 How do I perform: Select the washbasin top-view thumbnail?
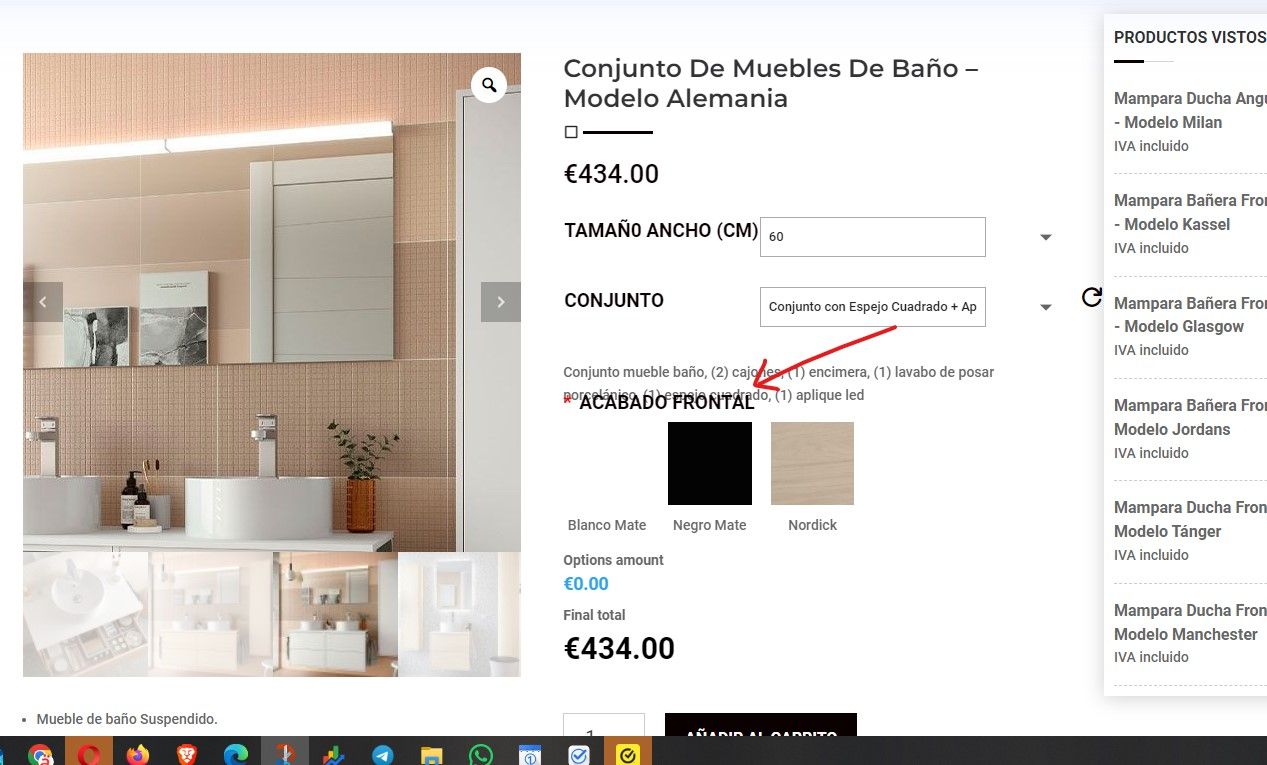85,614
